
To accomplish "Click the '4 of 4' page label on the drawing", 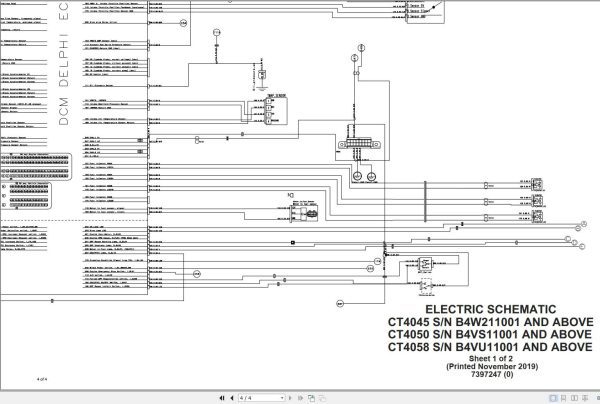I will (x=42, y=379).
